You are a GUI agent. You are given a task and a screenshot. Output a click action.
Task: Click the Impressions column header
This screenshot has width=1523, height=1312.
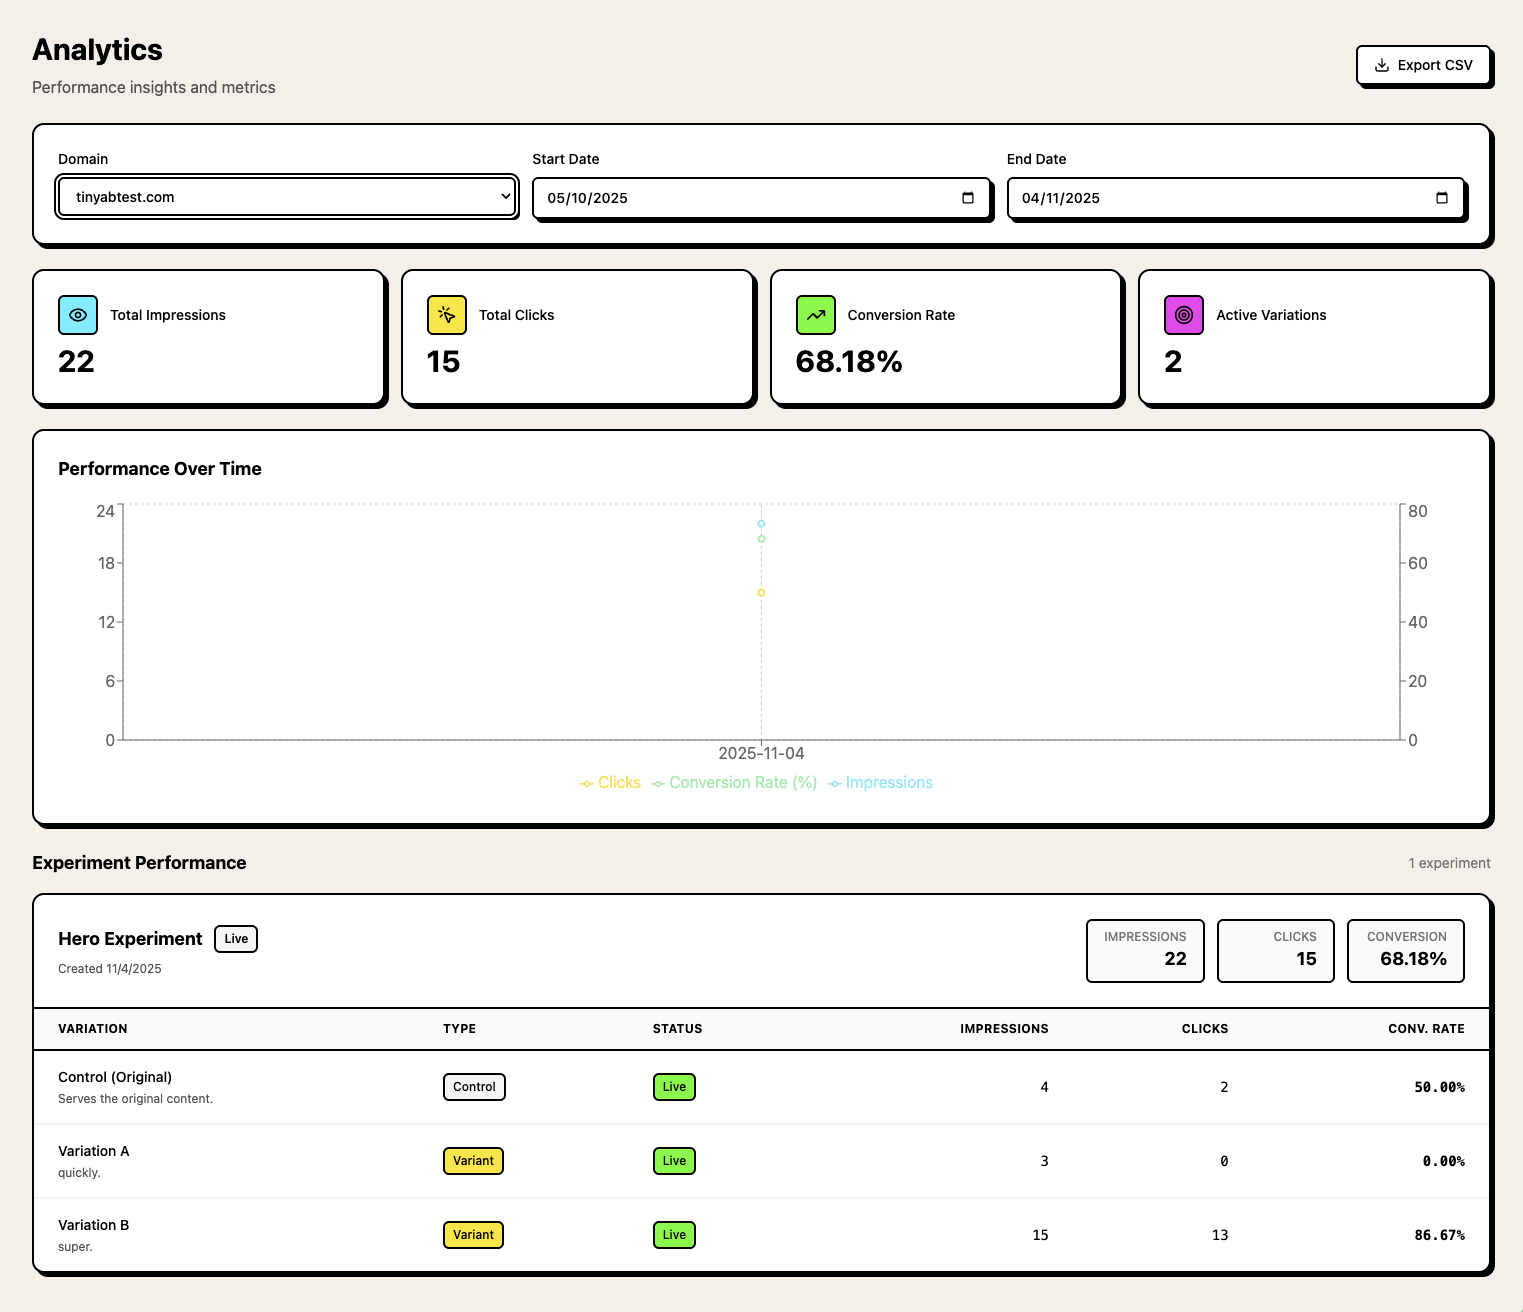coord(1004,1029)
